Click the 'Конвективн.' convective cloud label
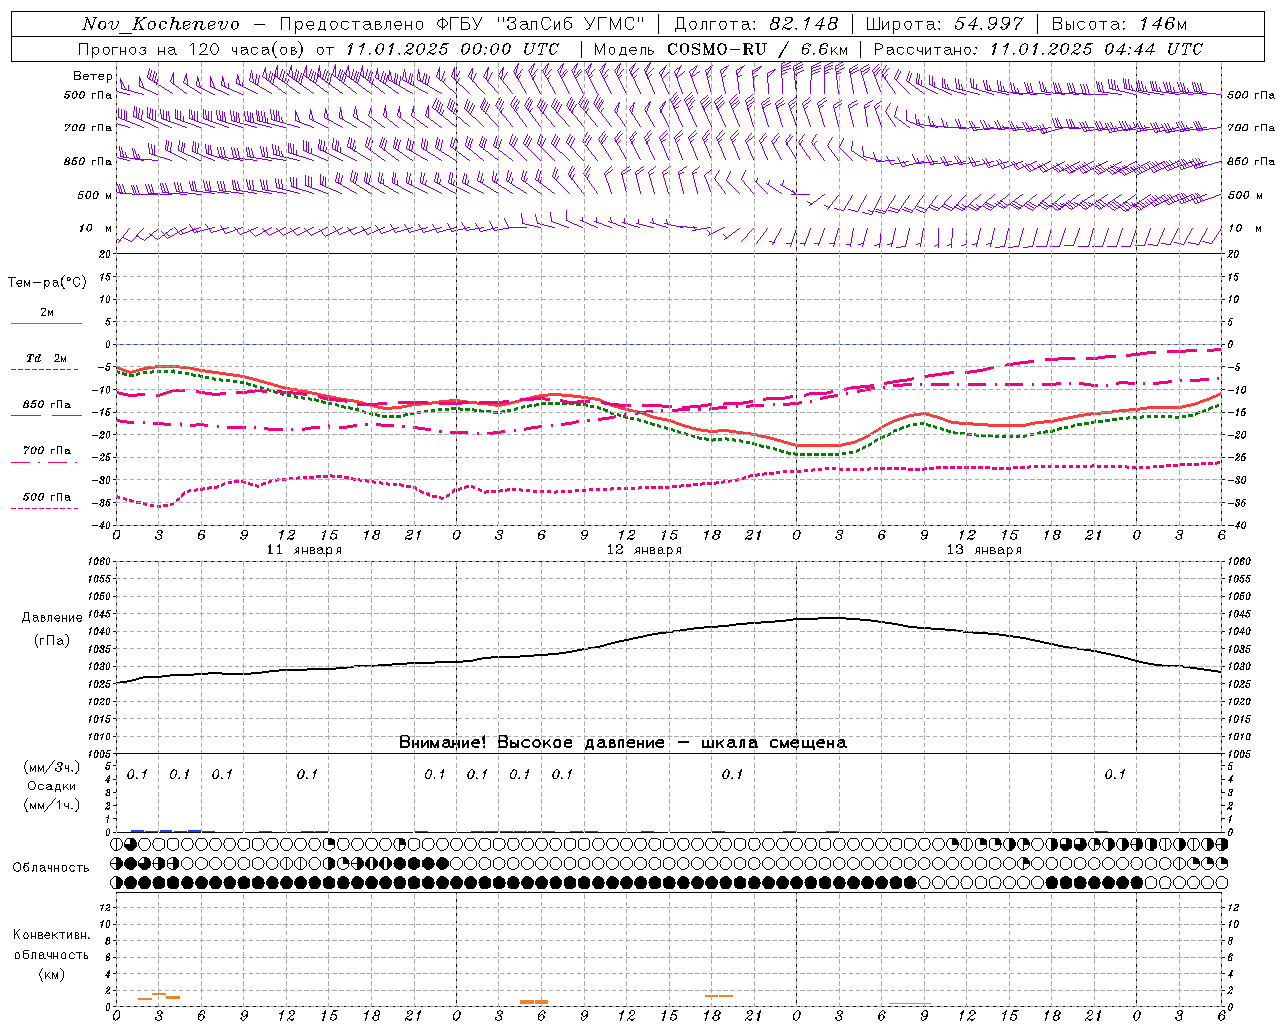The image size is (1280, 1024). click(52, 935)
